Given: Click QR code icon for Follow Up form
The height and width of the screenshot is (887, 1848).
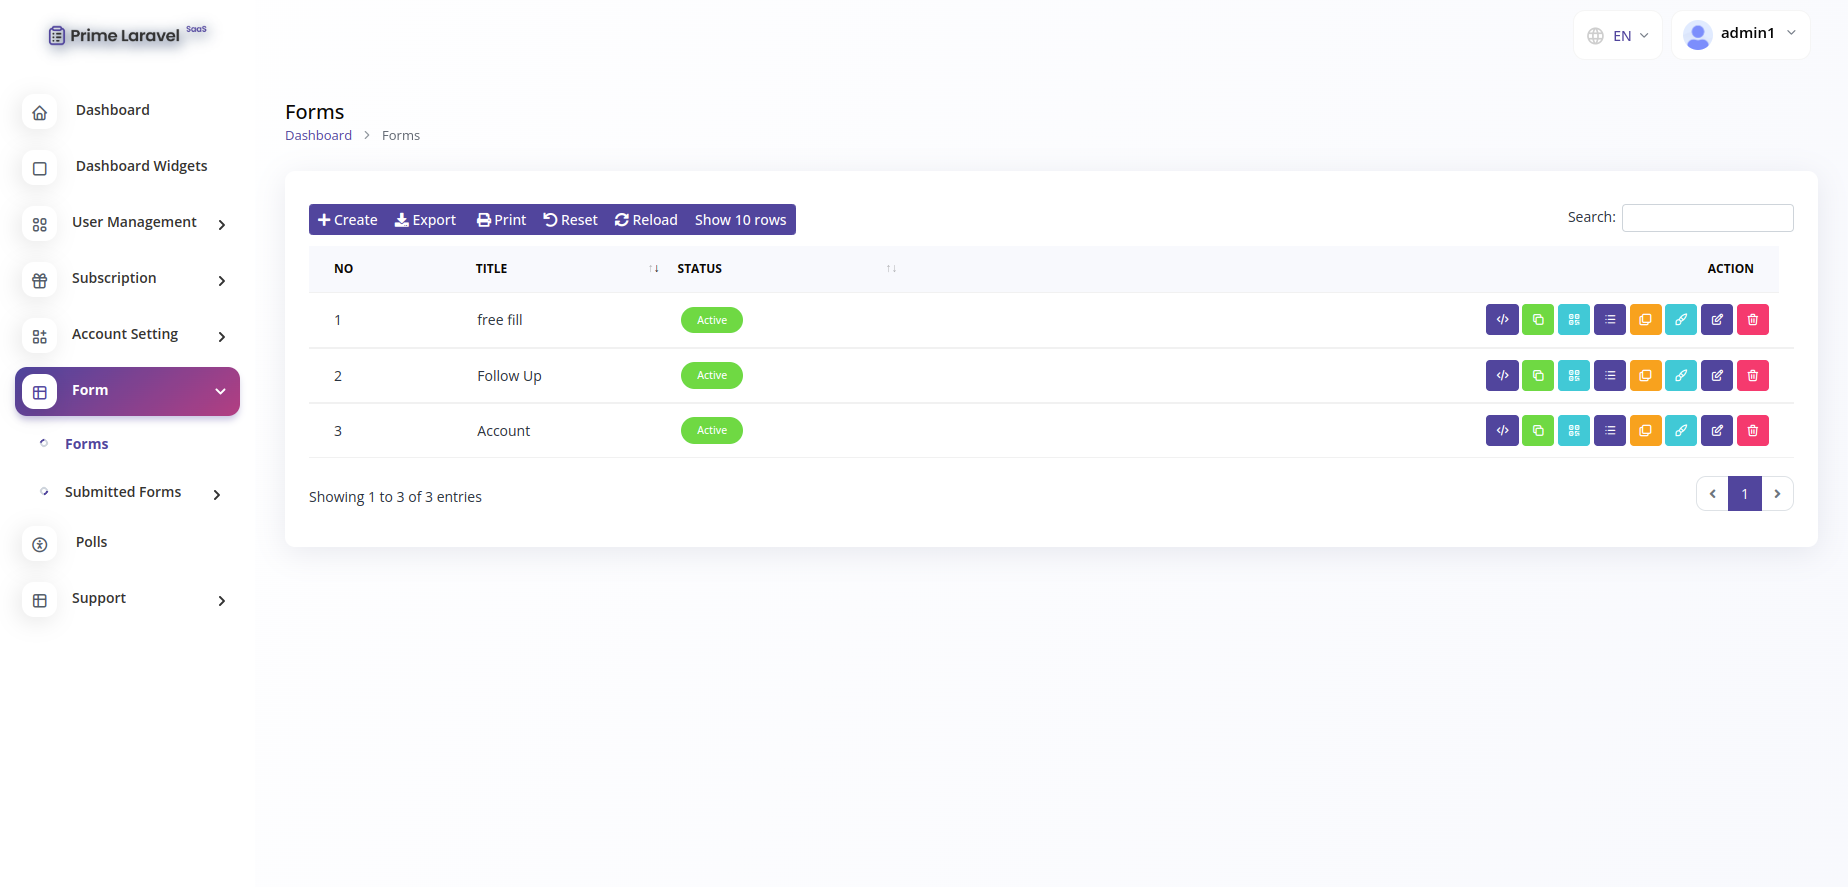Looking at the screenshot, I should (x=1574, y=376).
